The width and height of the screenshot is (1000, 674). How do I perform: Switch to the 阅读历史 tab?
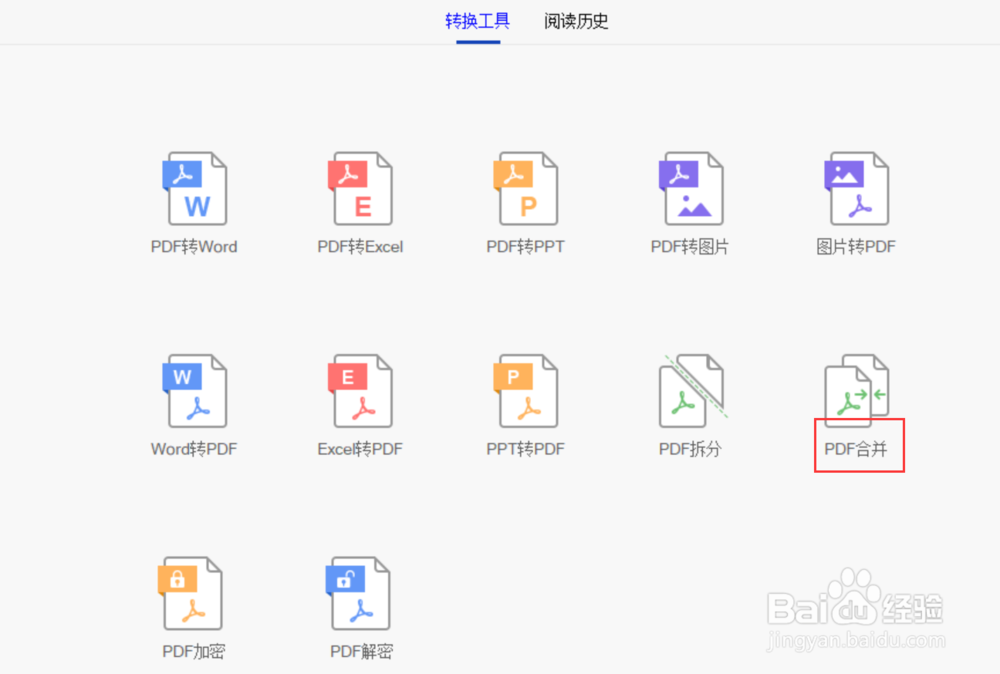[x=576, y=21]
